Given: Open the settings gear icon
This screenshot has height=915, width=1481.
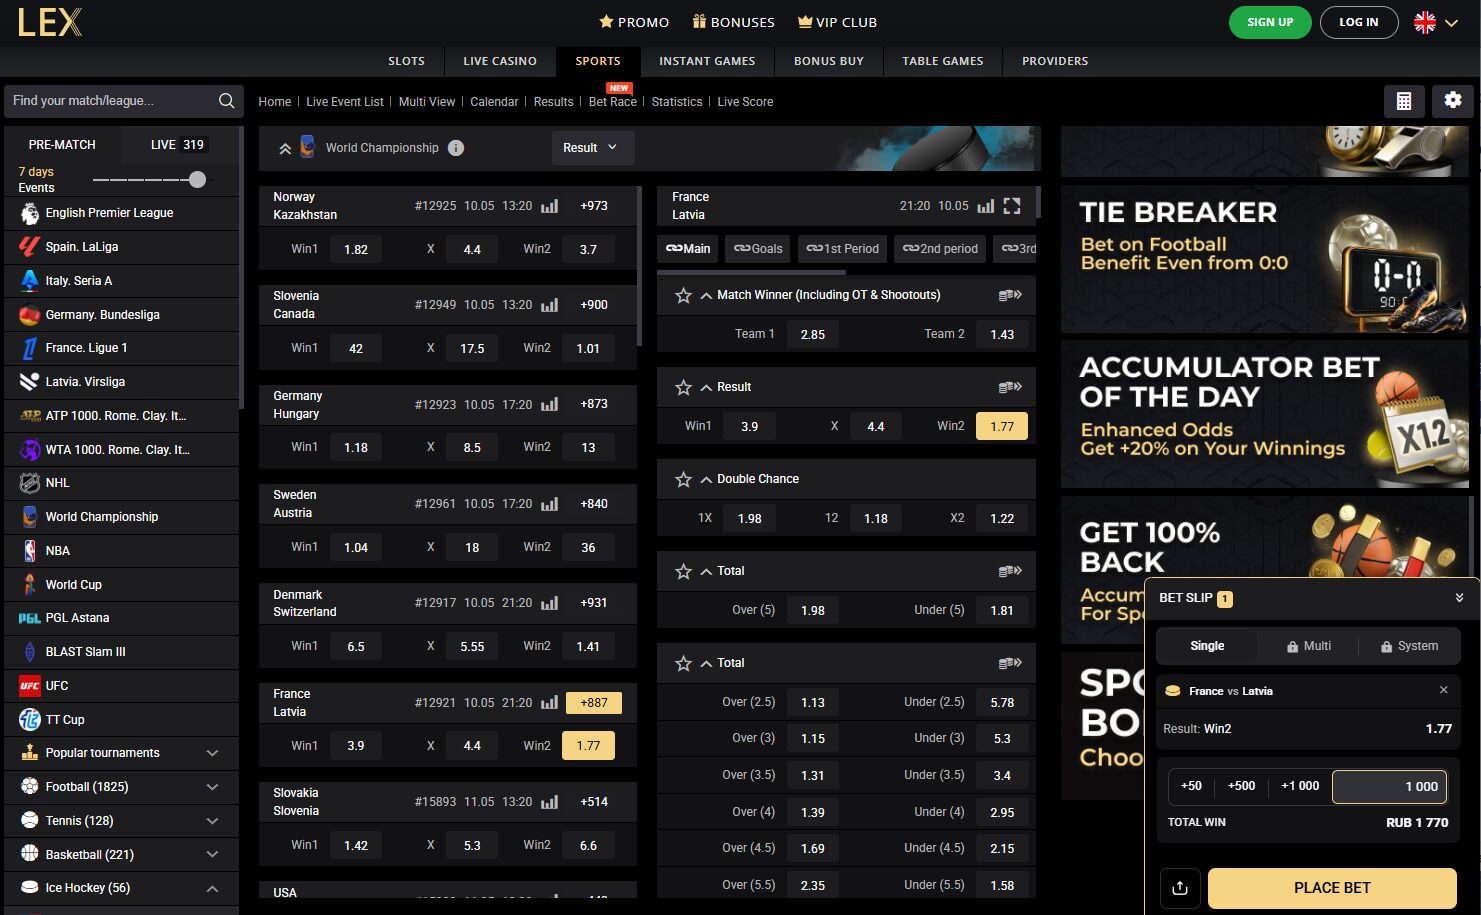Looking at the screenshot, I should point(1453,100).
